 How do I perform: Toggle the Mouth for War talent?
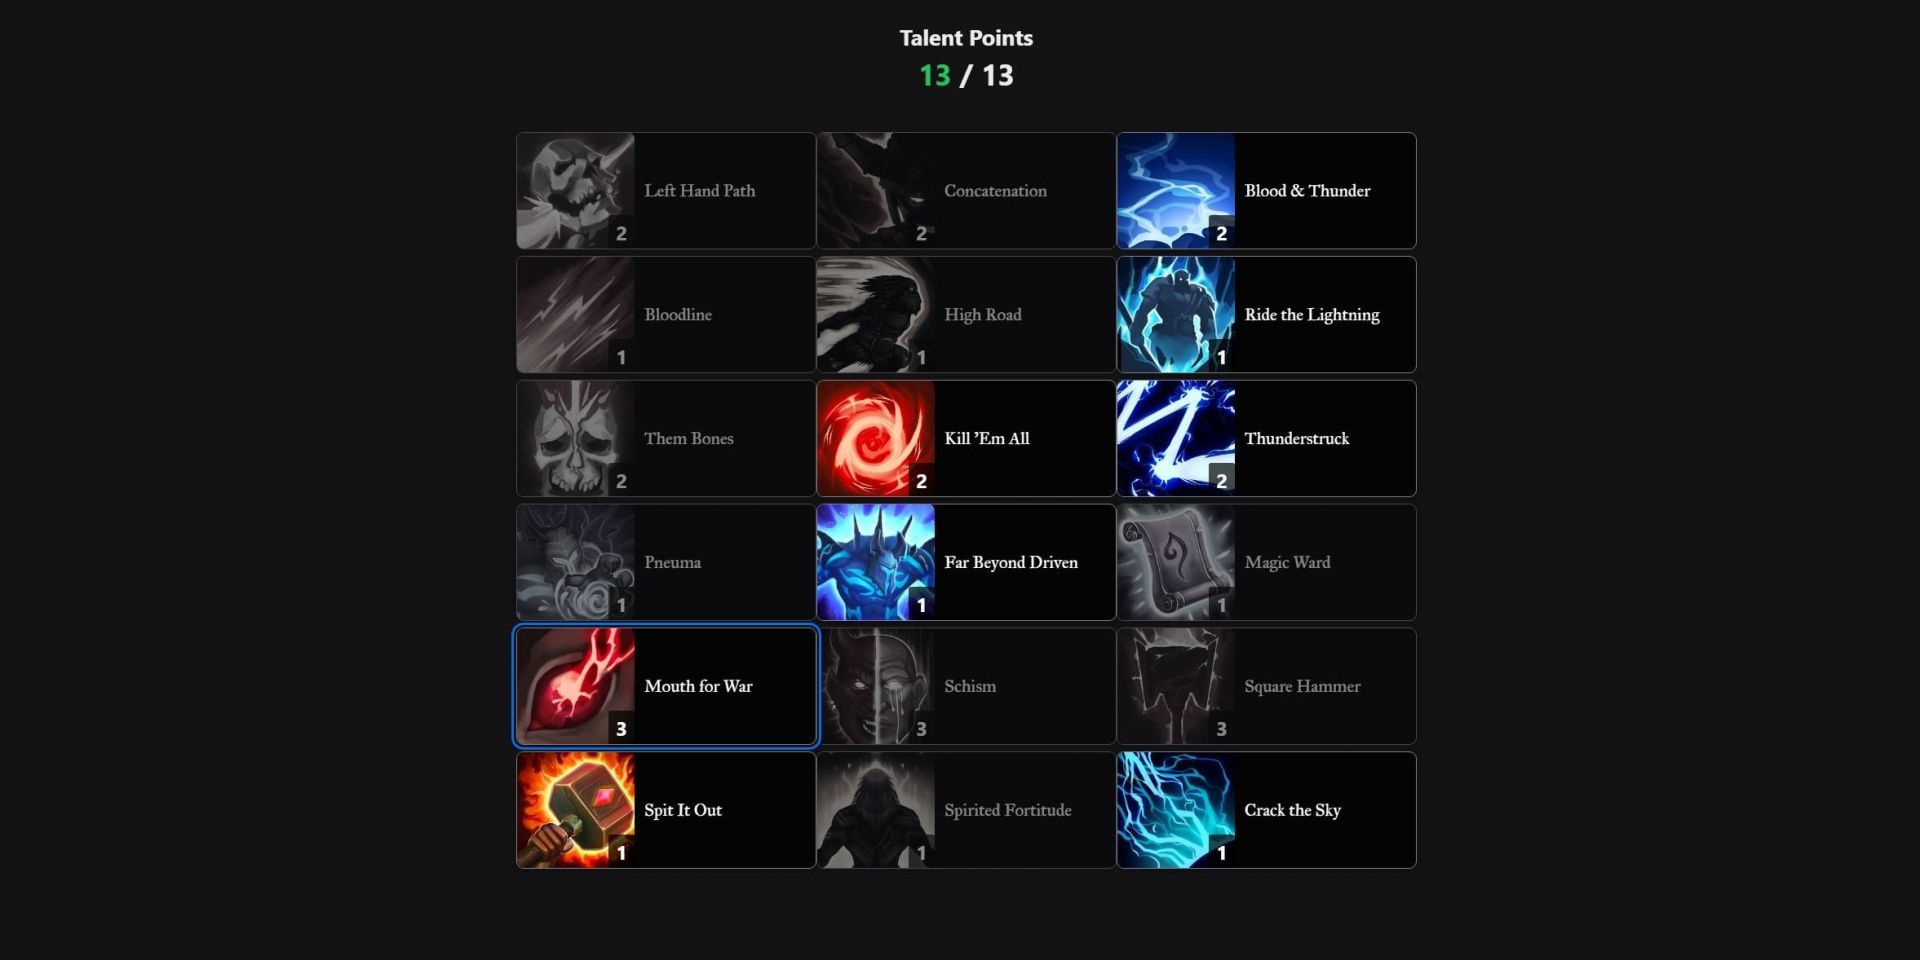coord(666,687)
